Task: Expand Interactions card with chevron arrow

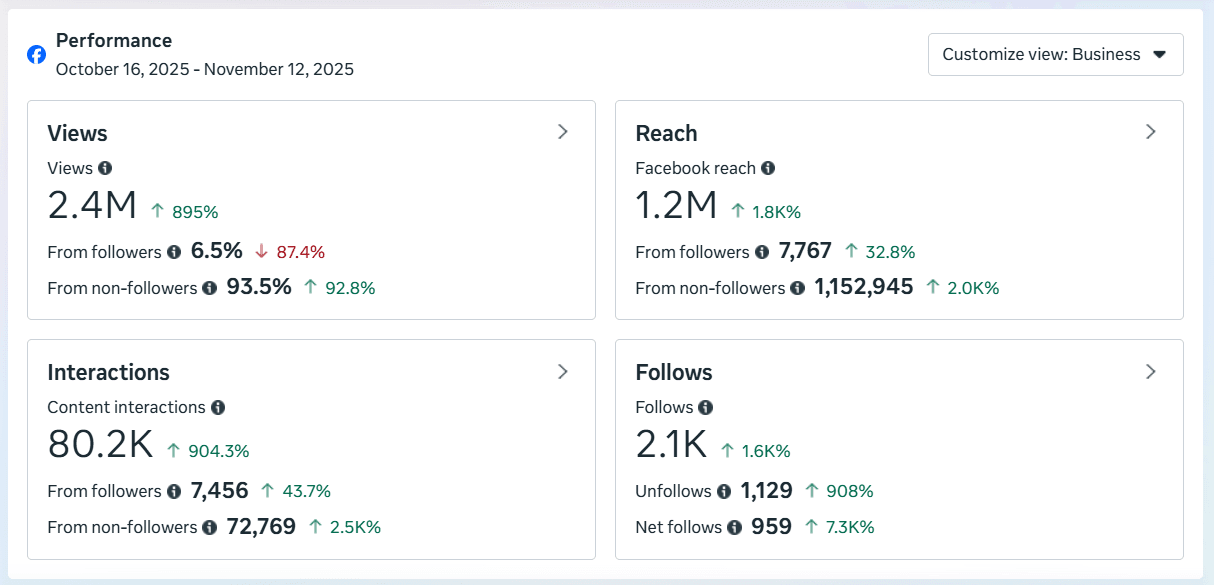Action: tap(563, 372)
